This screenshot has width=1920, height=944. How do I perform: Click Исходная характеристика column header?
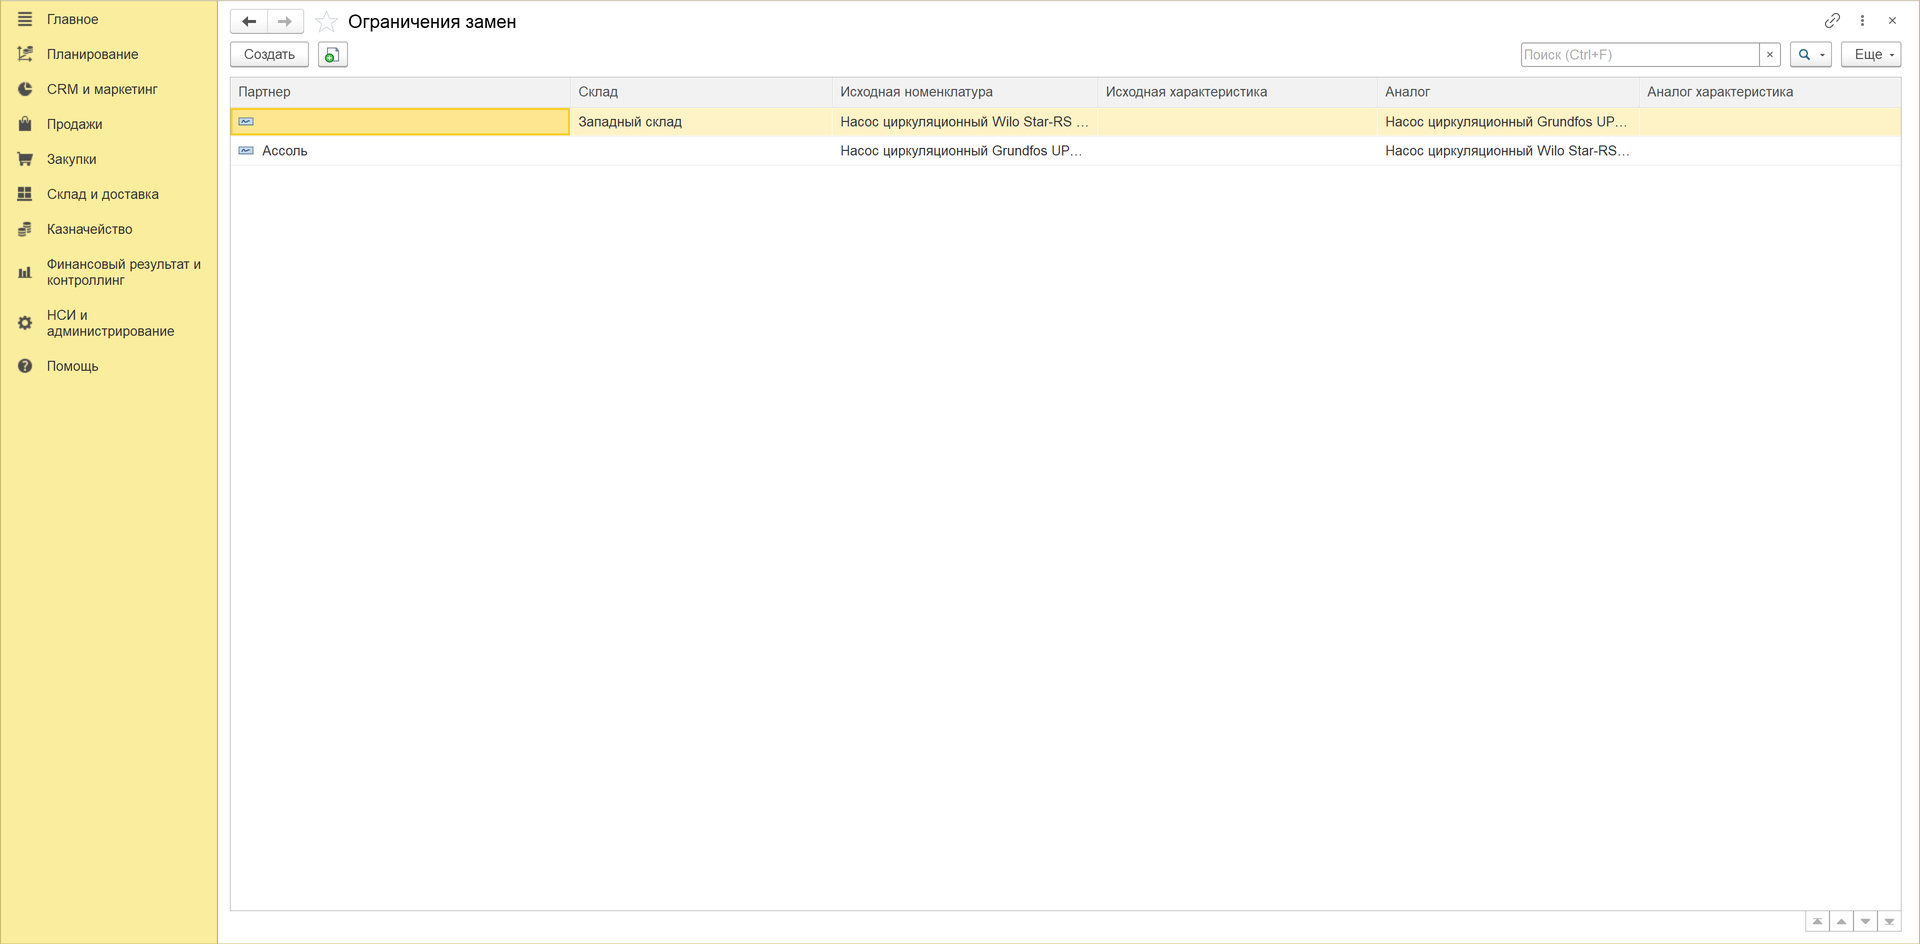click(1237, 92)
